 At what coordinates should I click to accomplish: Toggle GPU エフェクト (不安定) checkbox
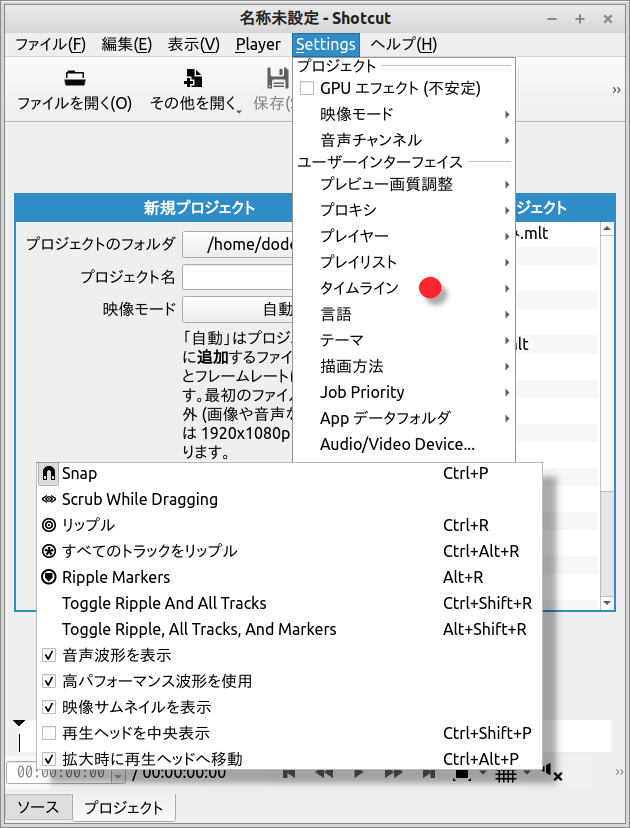[x=307, y=88]
